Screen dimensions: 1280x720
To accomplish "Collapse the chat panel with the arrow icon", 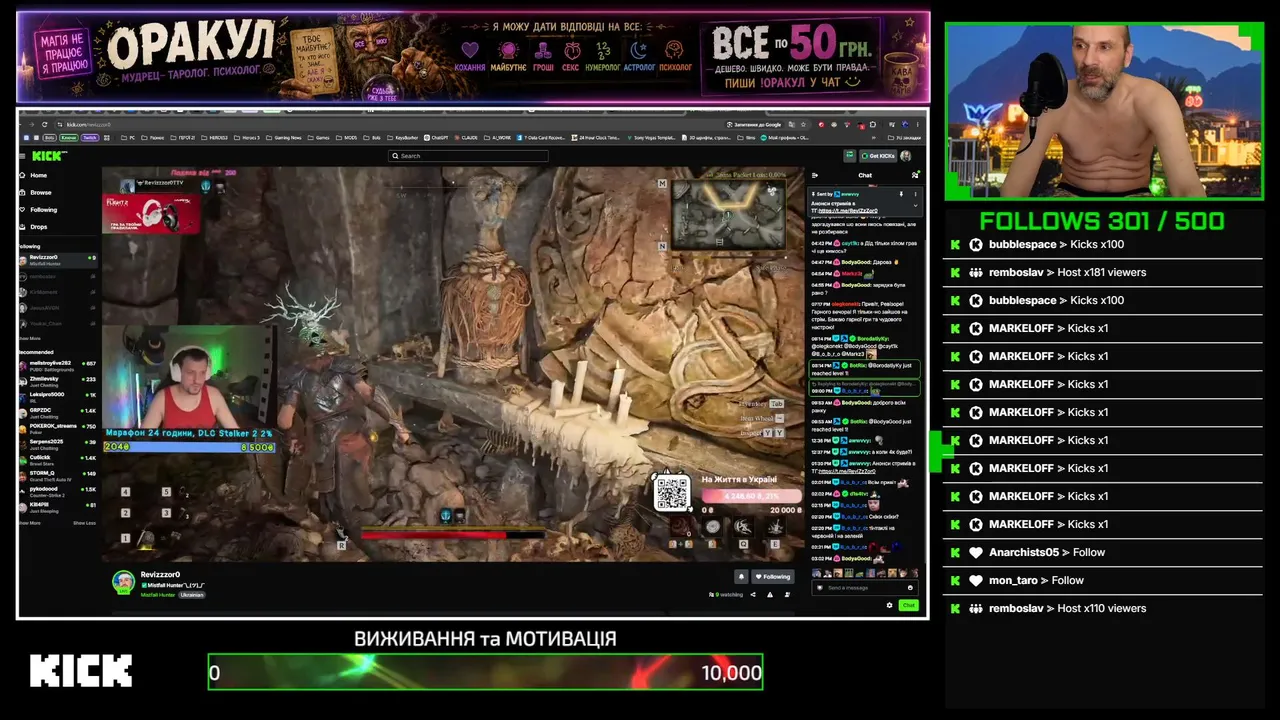I will [815, 175].
